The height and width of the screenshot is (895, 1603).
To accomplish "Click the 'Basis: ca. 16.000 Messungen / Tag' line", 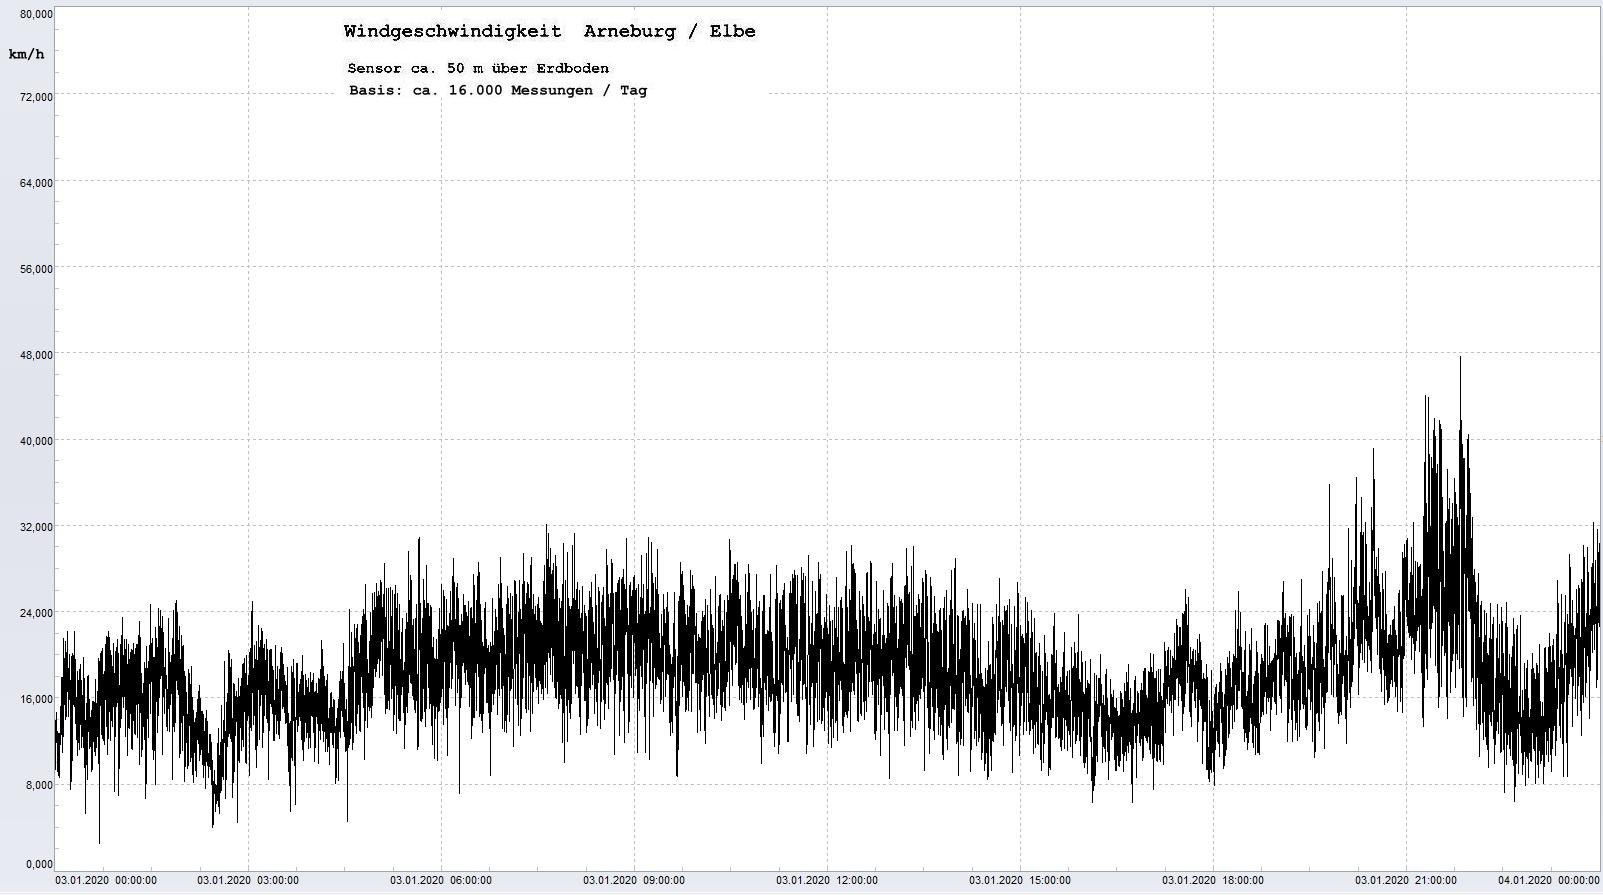I will pos(497,90).
